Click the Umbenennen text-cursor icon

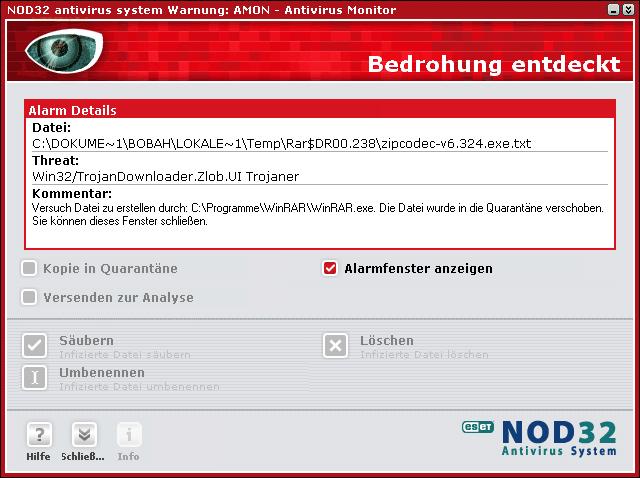coord(34,378)
